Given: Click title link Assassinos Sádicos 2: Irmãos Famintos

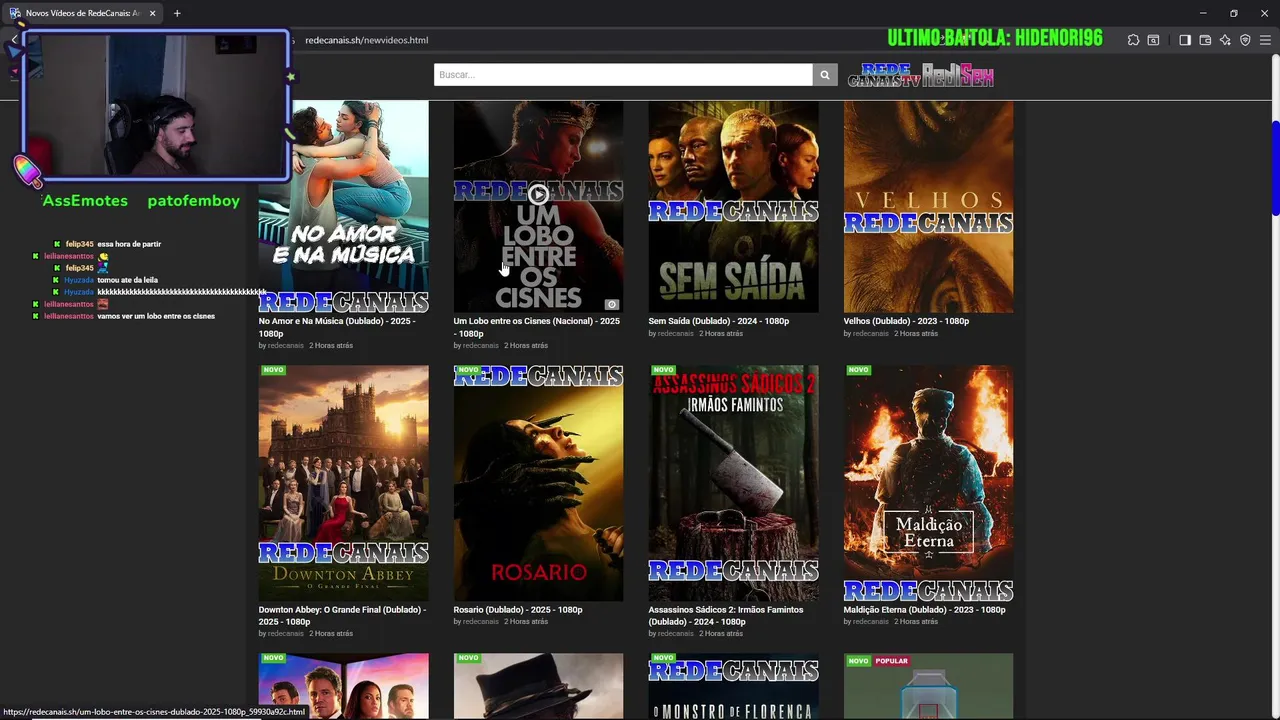Looking at the screenshot, I should [x=725, y=615].
